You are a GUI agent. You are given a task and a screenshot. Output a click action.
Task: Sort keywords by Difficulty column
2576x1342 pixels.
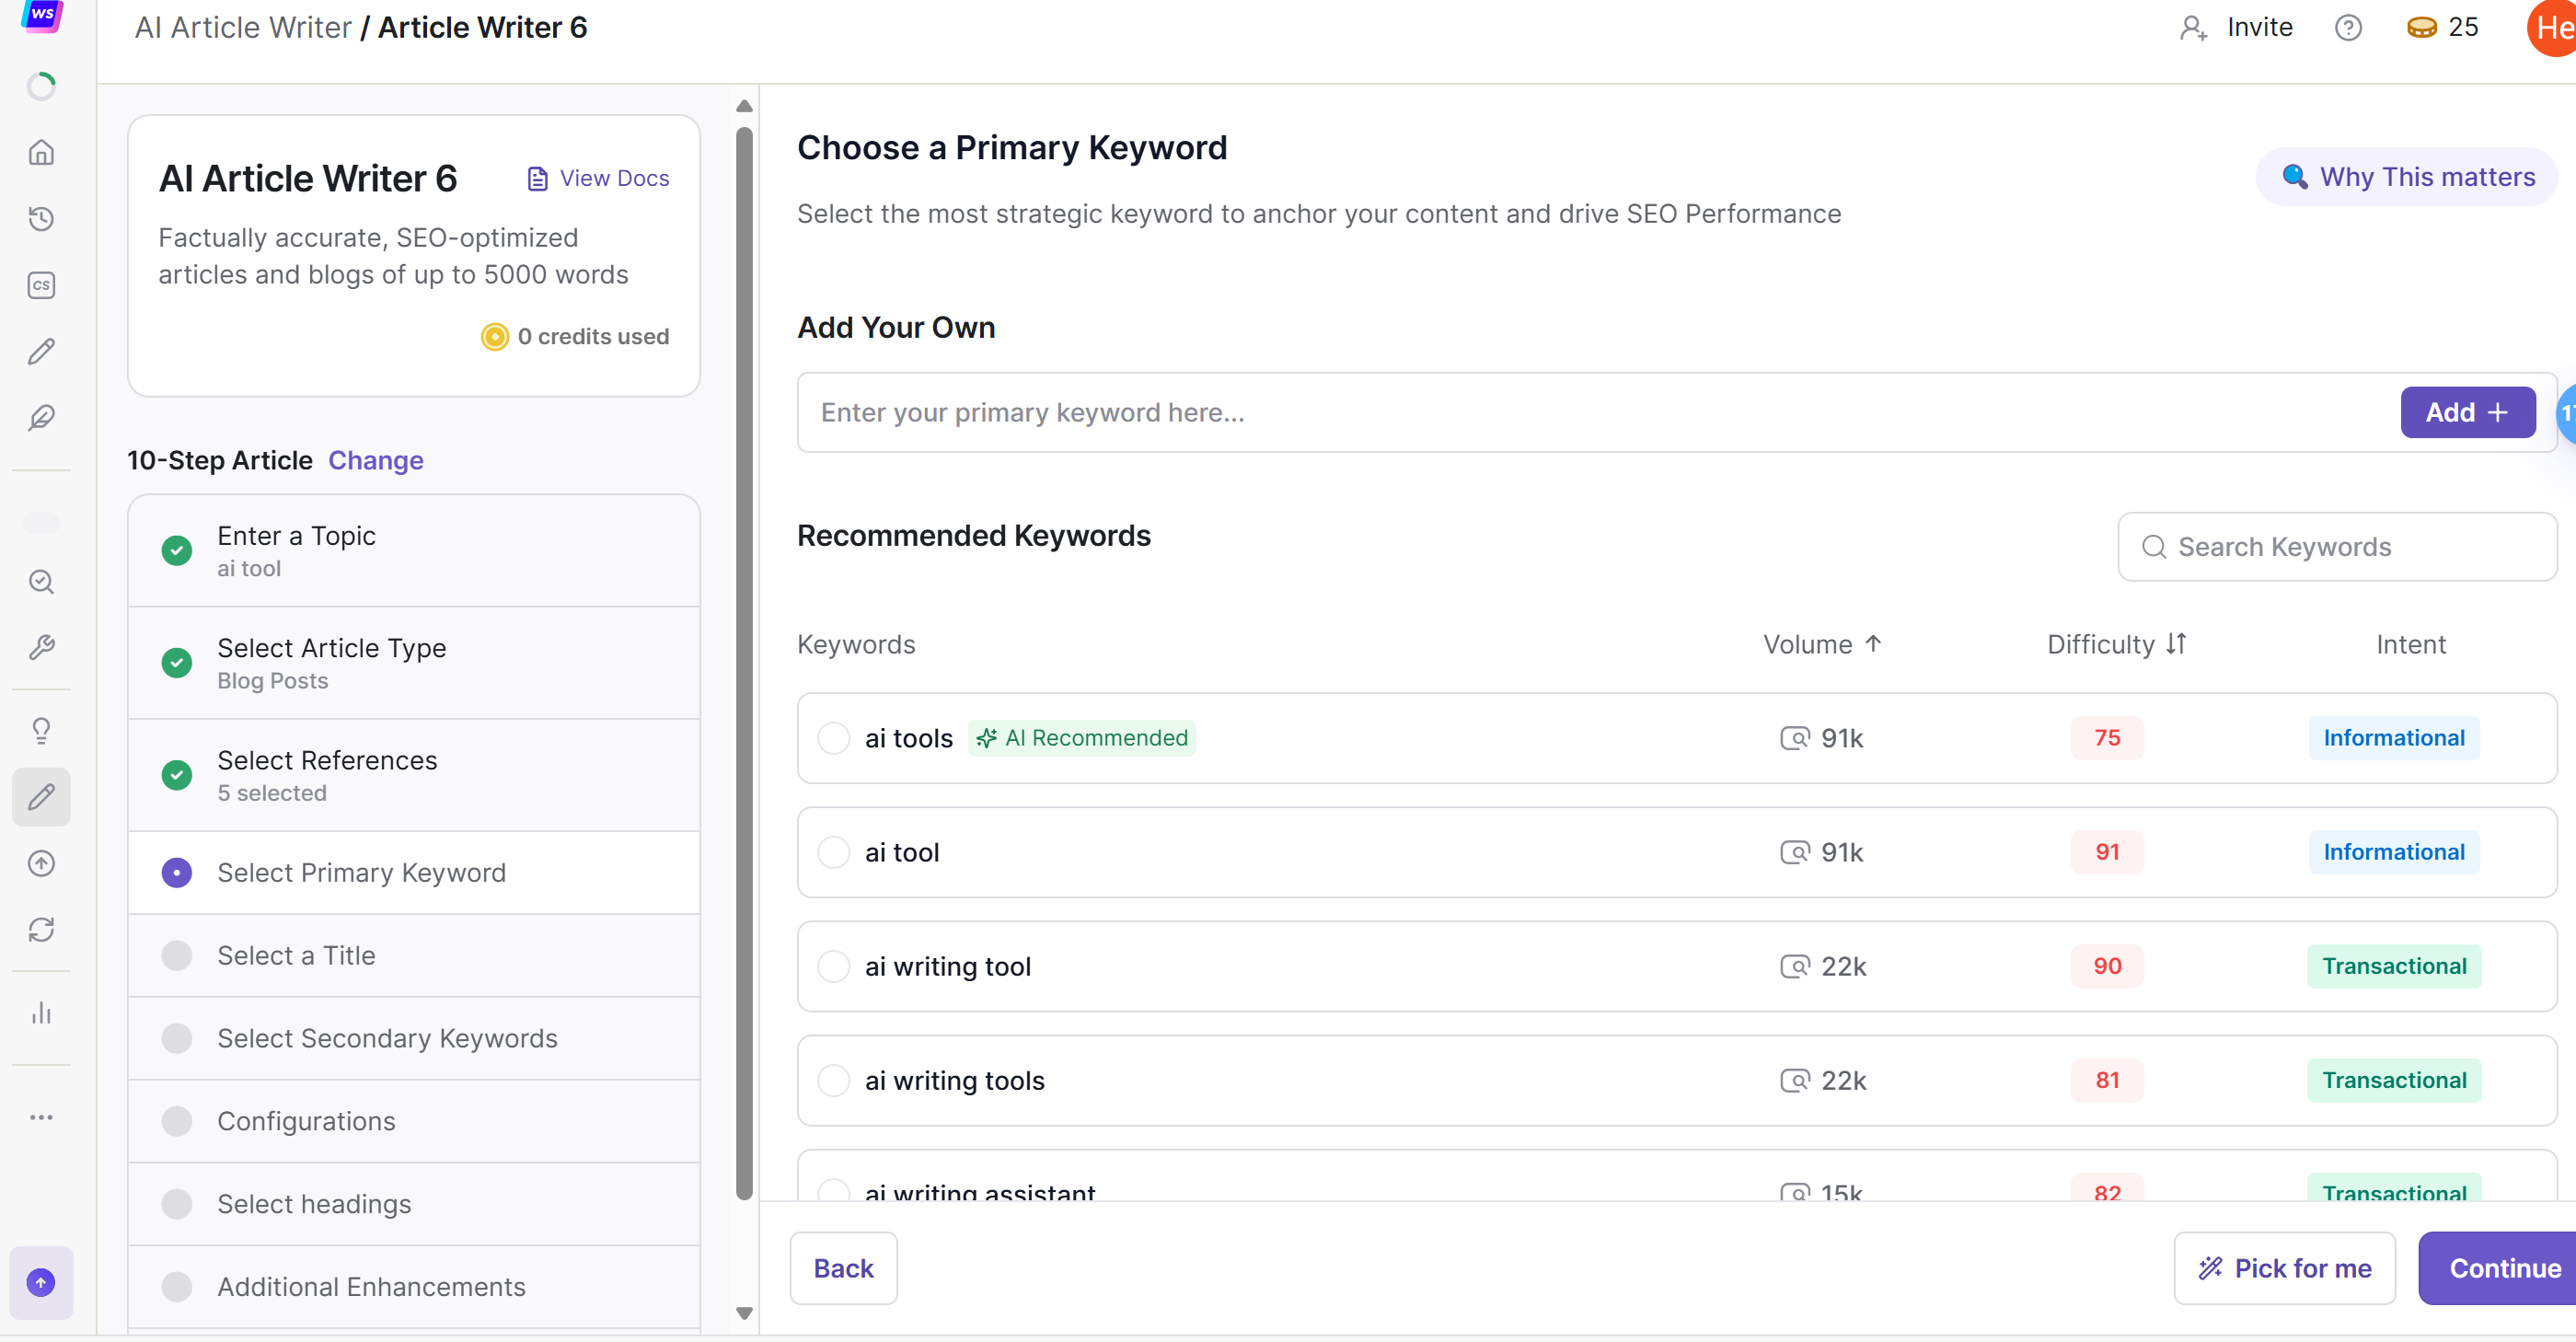(2176, 644)
